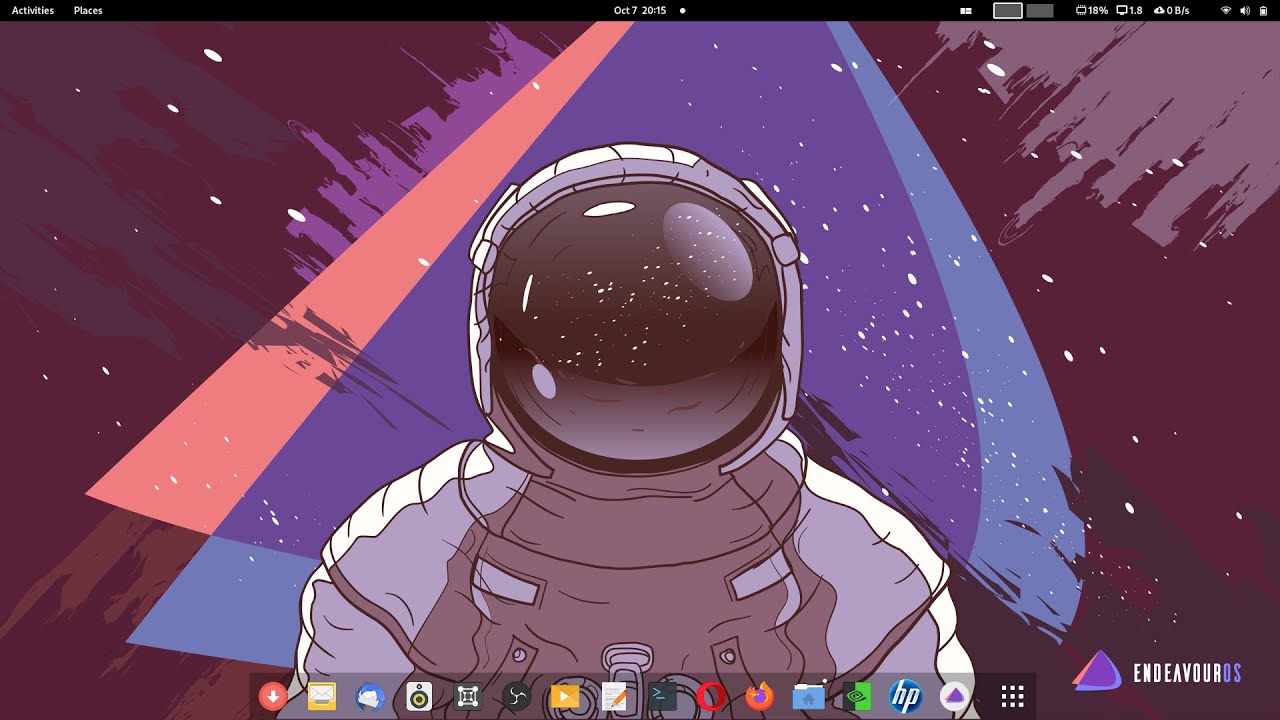The height and width of the screenshot is (720, 1280).
Task: Launch the text editor notepad icon
Action: tap(614, 696)
